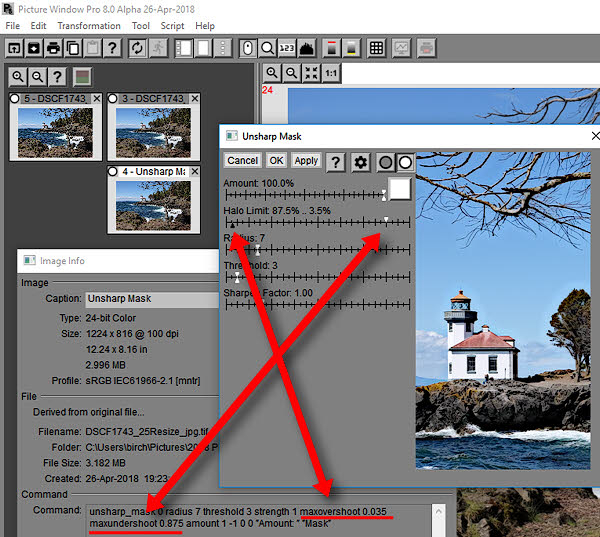Click Cancel in the Unsharp Mask dialog
The height and width of the screenshot is (537, 600).
click(x=242, y=161)
